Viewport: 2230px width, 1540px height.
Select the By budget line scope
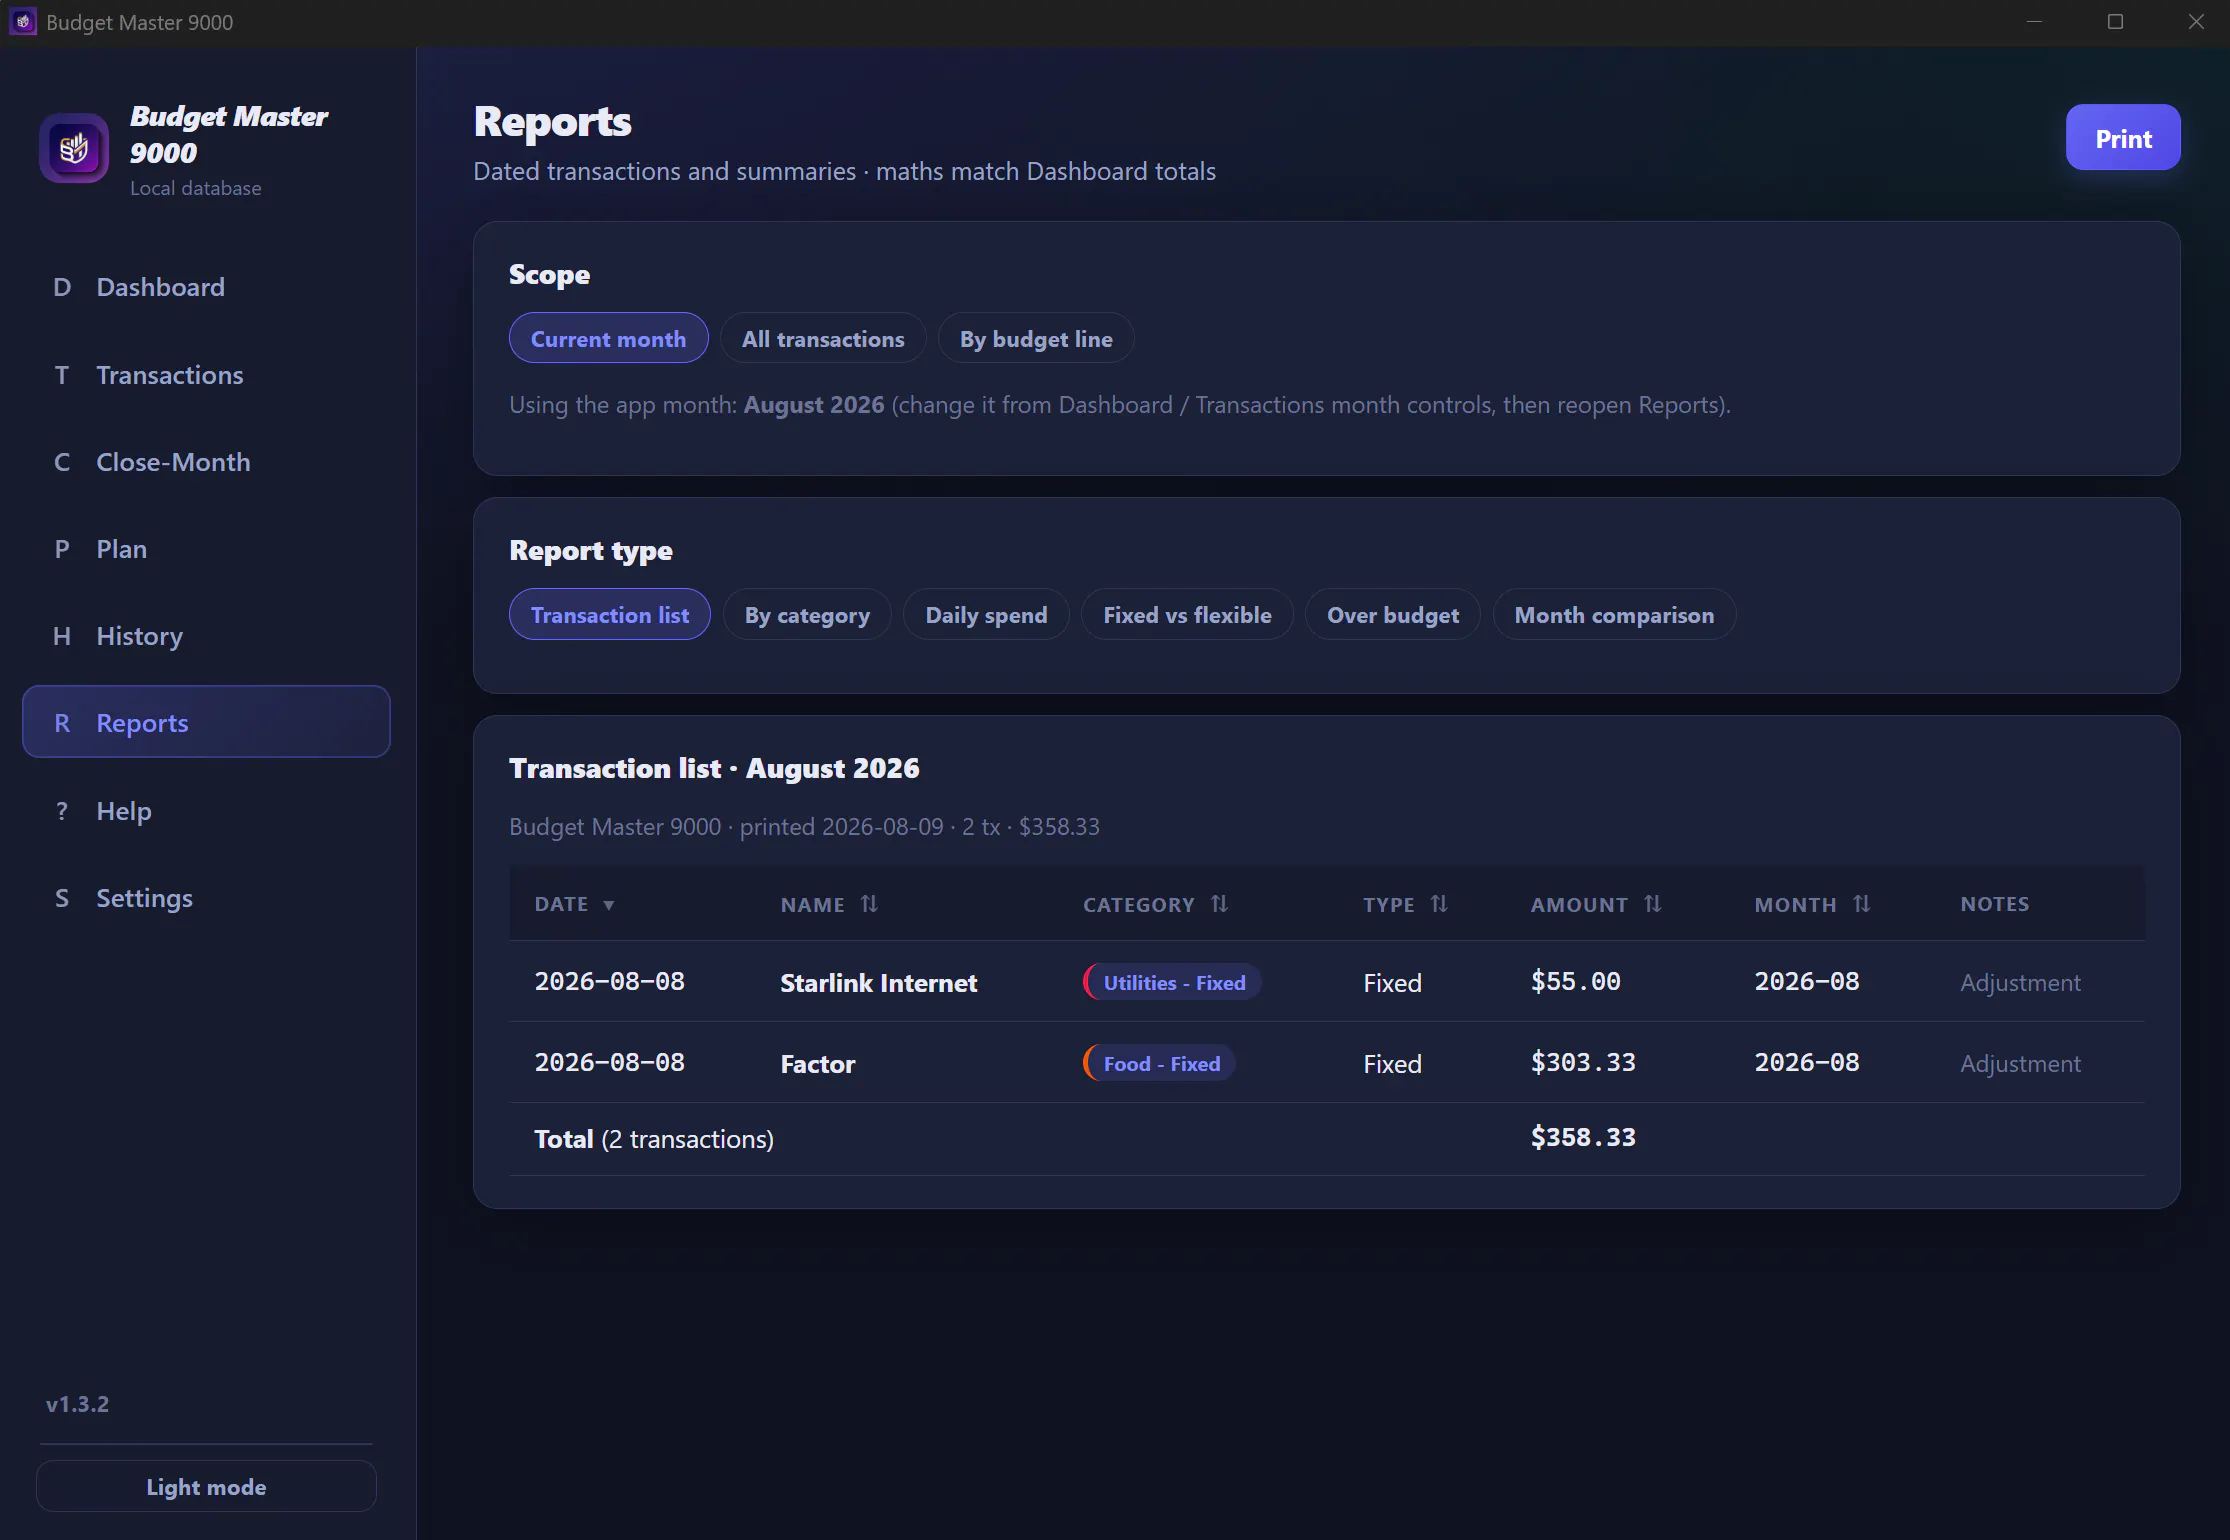coord(1036,339)
